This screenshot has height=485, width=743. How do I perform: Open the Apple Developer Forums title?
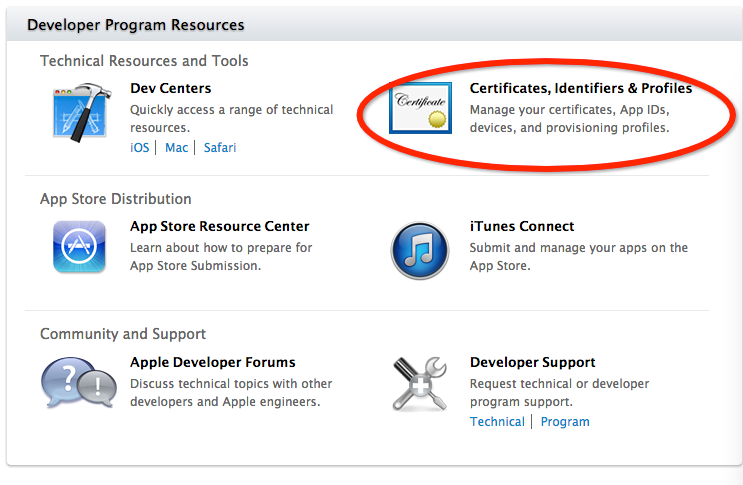click(213, 362)
